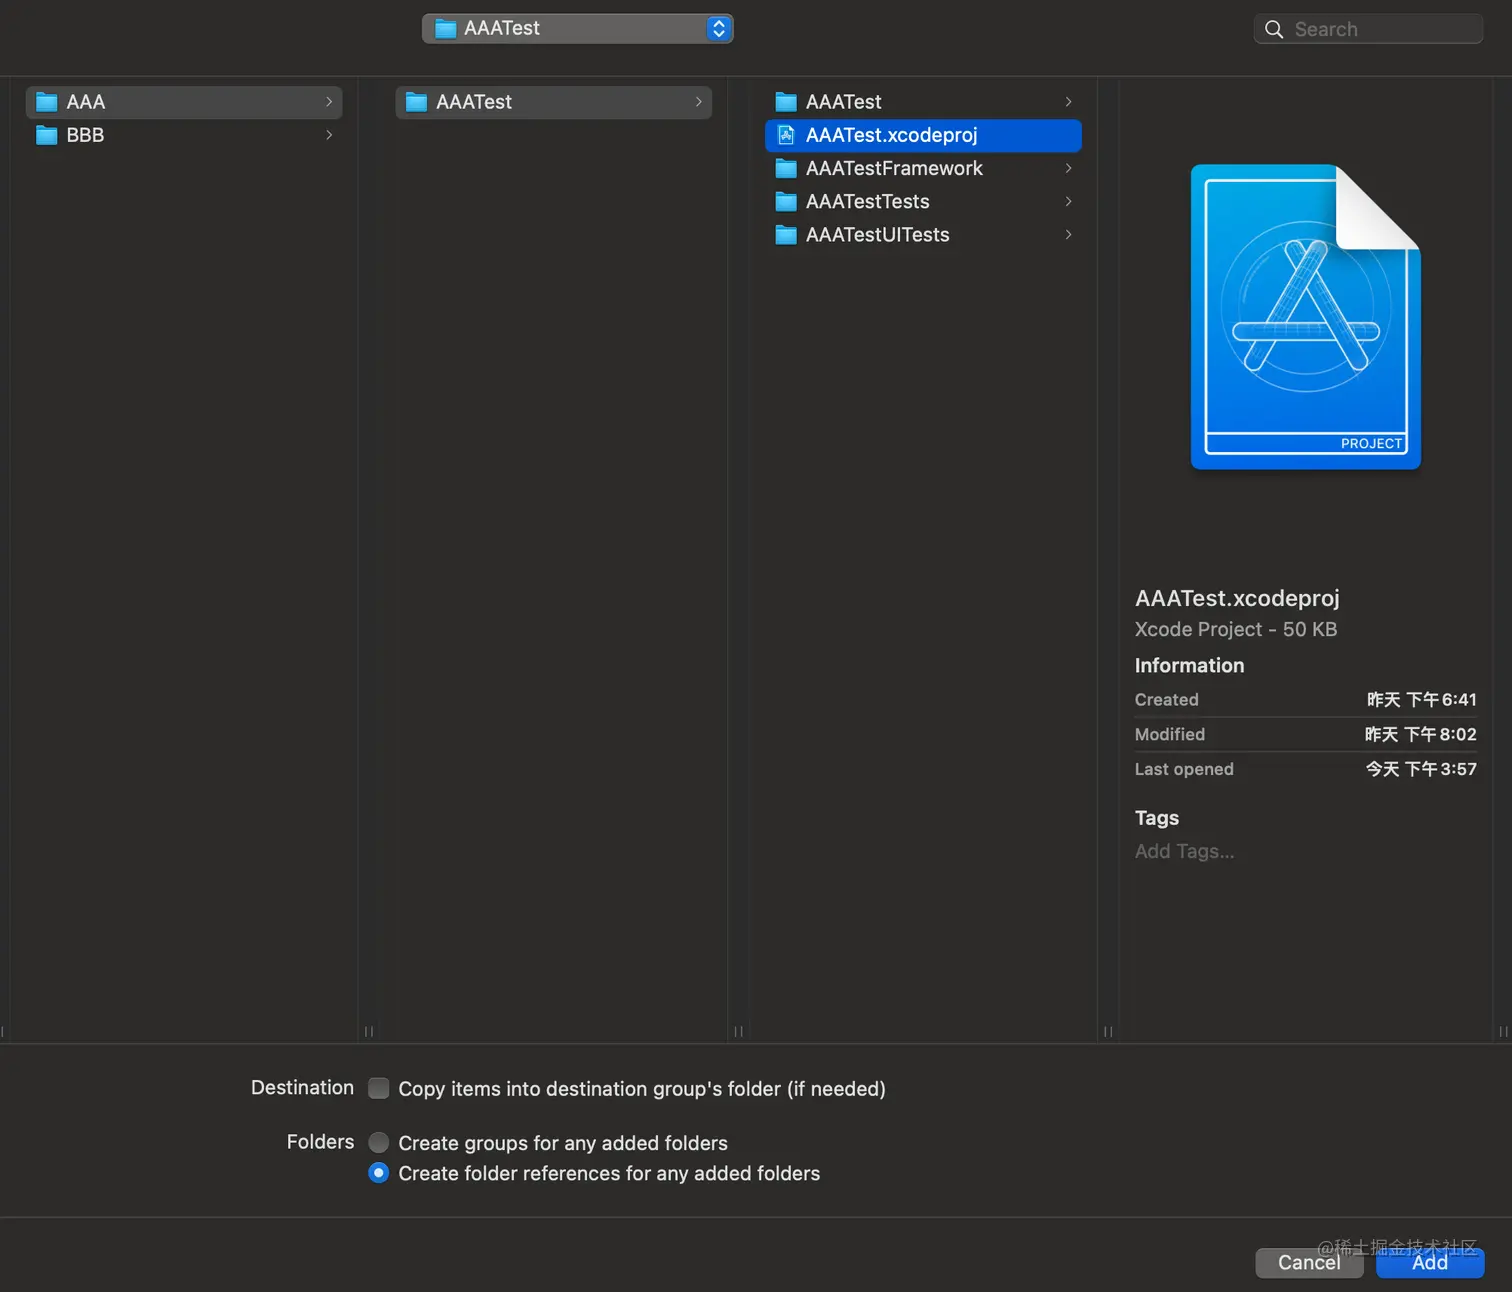Click the AAATest.xcodeproj title in preview pane
Image resolution: width=1512 pixels, height=1292 pixels.
(x=1237, y=598)
